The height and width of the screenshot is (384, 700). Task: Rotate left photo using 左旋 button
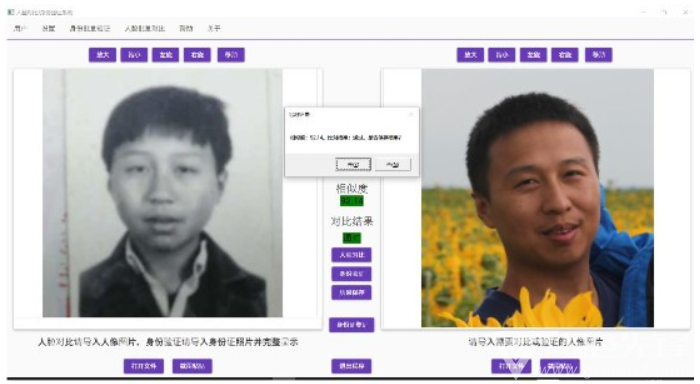click(x=166, y=55)
